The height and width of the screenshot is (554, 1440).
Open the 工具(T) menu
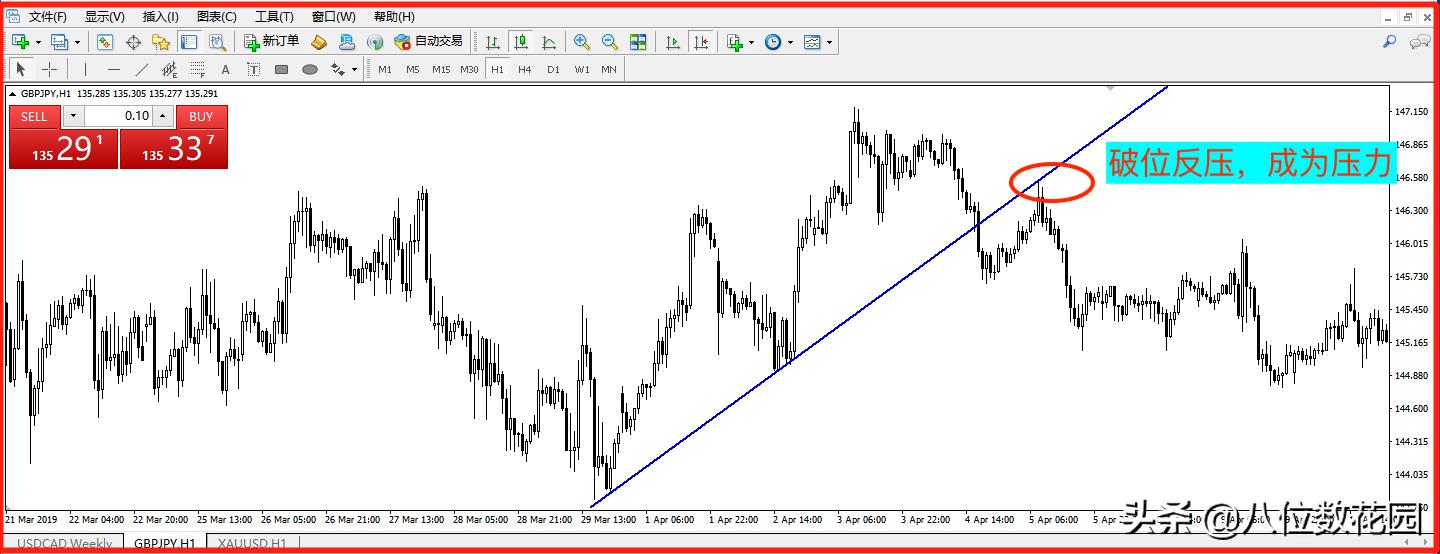click(274, 16)
